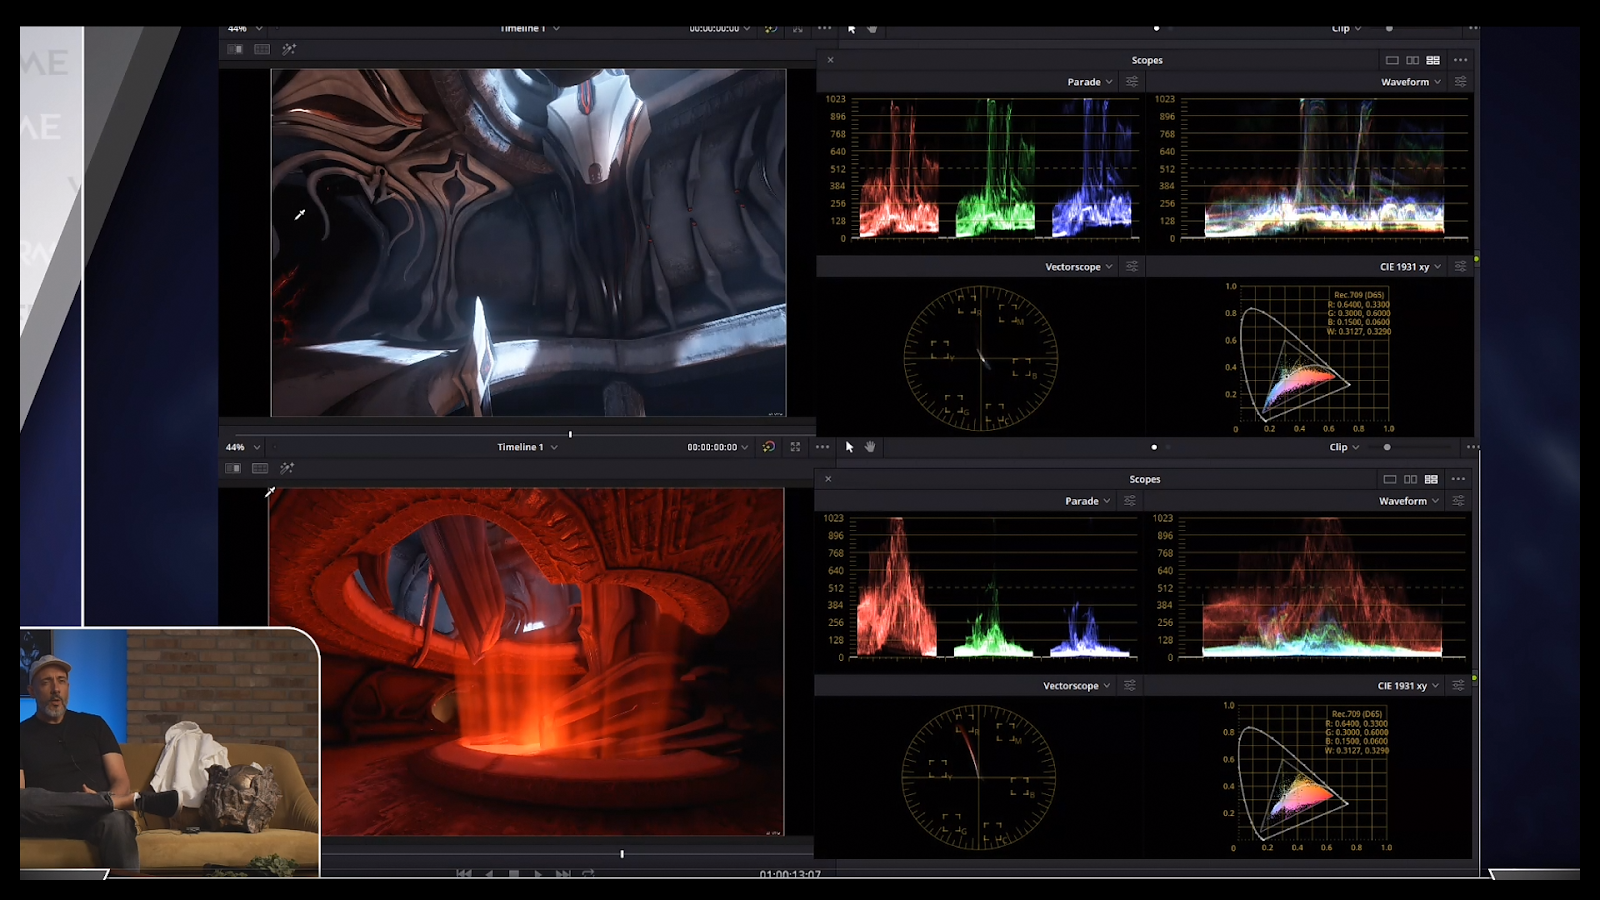
Task: Toggle bypass color grades in lower viewer
Action: 768,447
